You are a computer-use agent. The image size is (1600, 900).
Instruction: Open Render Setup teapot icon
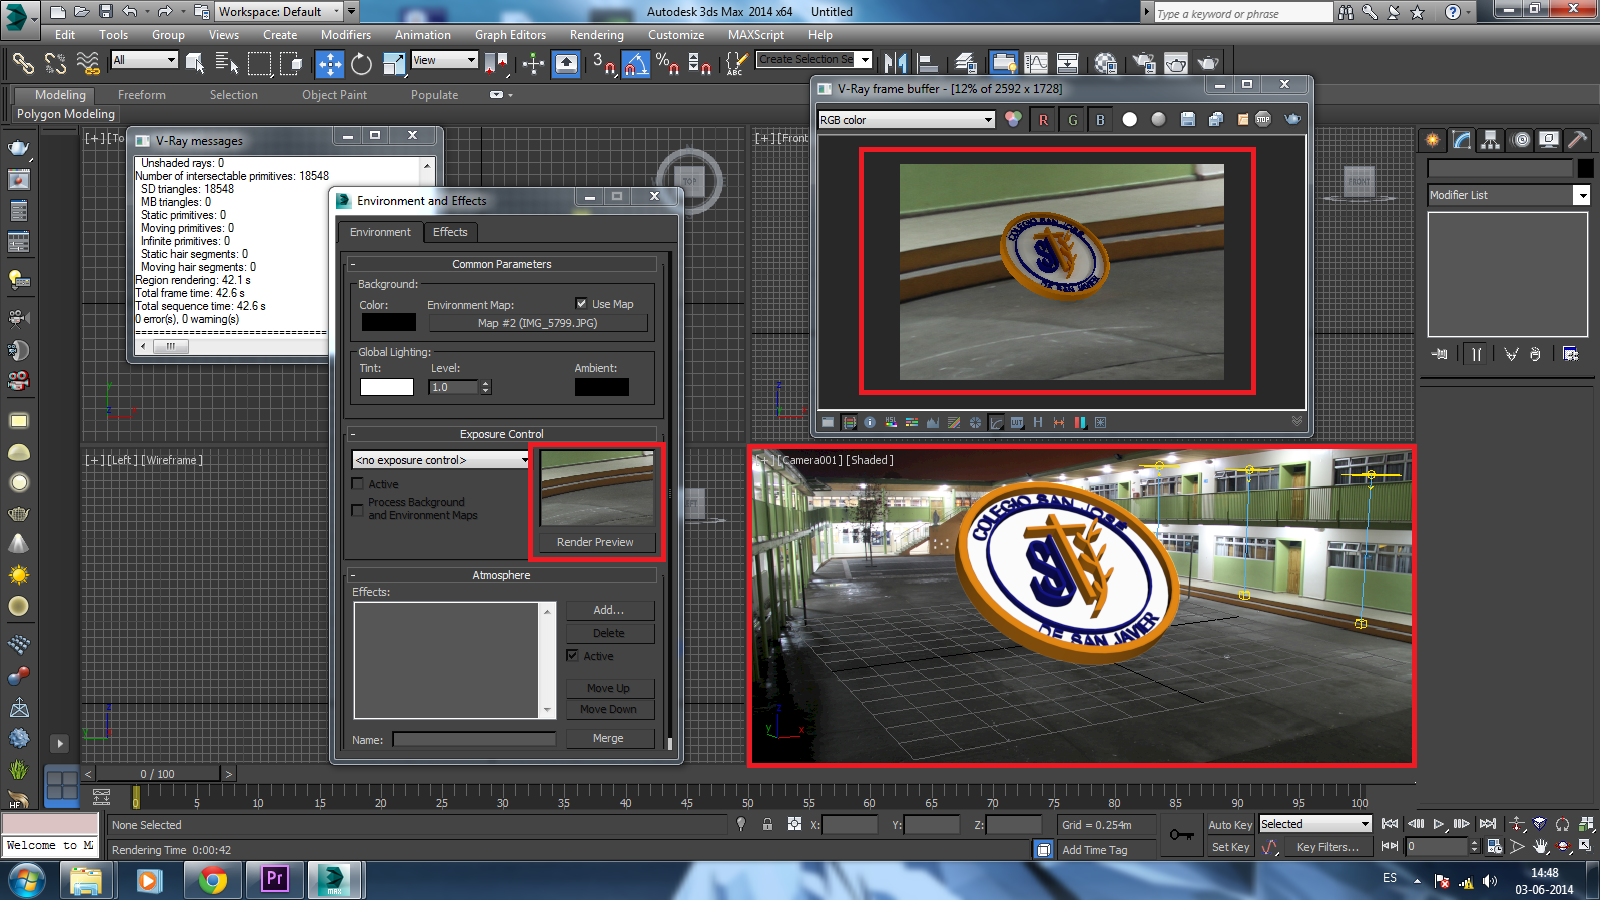tap(1143, 63)
